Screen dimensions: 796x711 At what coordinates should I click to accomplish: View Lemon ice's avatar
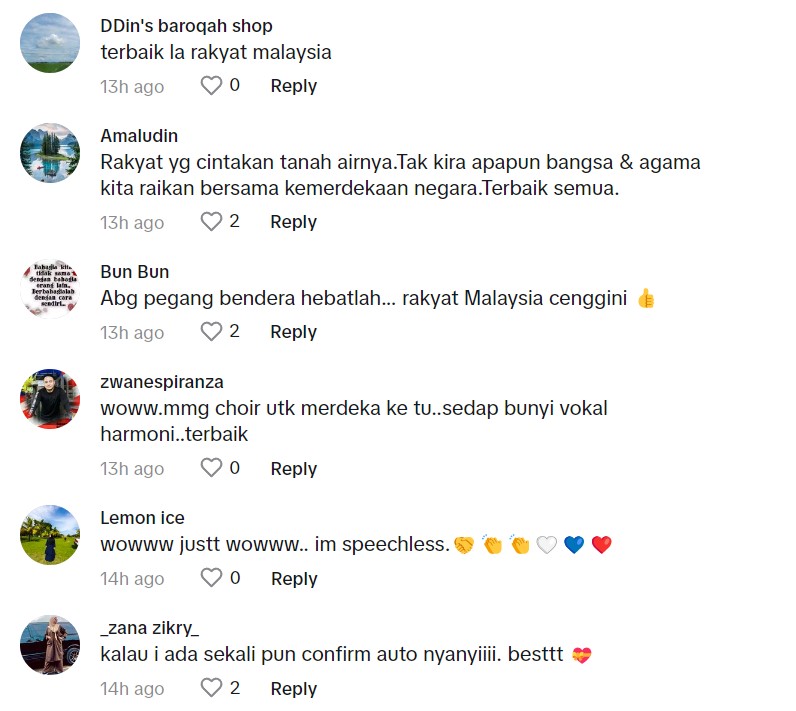click(50, 535)
